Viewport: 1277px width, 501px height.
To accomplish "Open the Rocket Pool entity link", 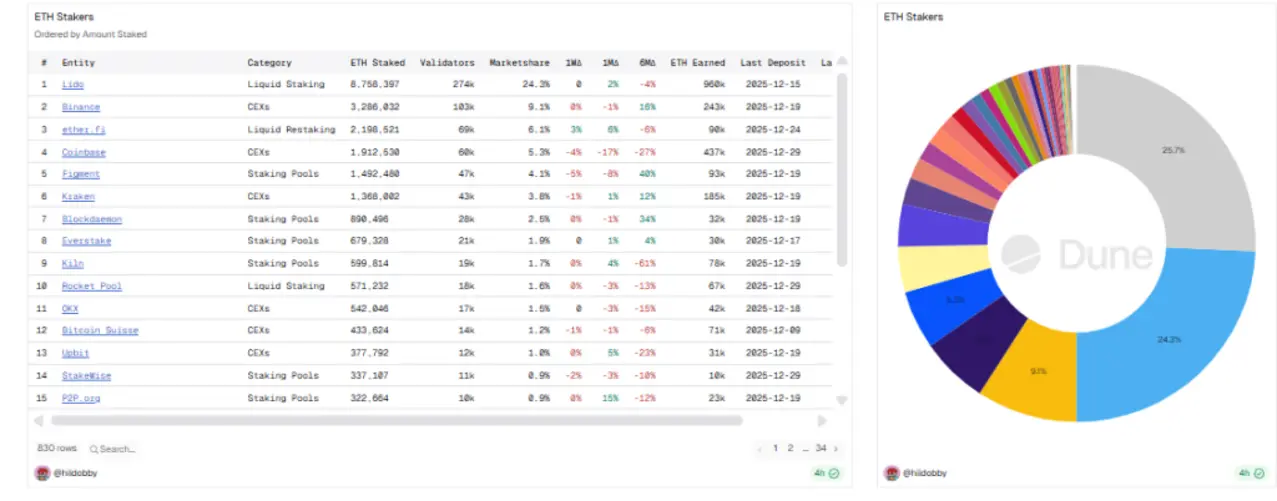I will 91,286.
